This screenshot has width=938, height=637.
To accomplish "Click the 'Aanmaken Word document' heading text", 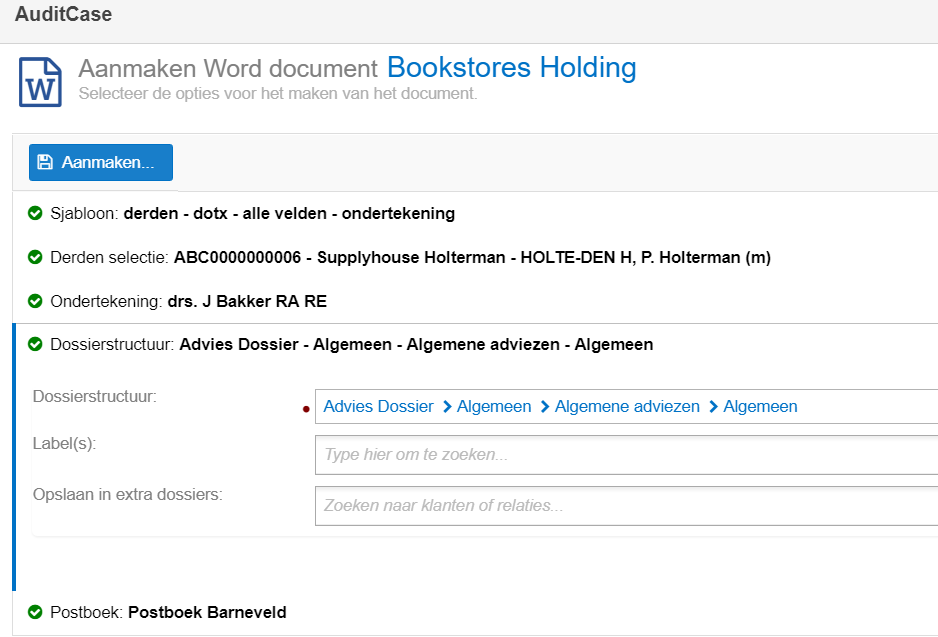I will [228, 68].
